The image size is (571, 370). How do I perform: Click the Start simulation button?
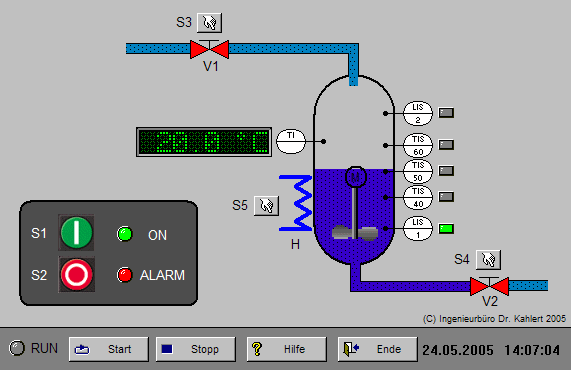tap(109, 349)
